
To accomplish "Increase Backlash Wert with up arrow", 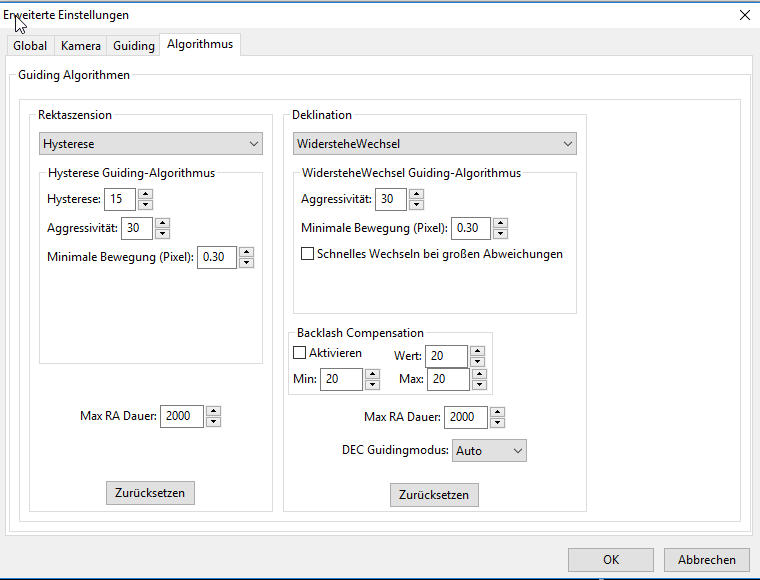I will pyautogui.click(x=477, y=351).
